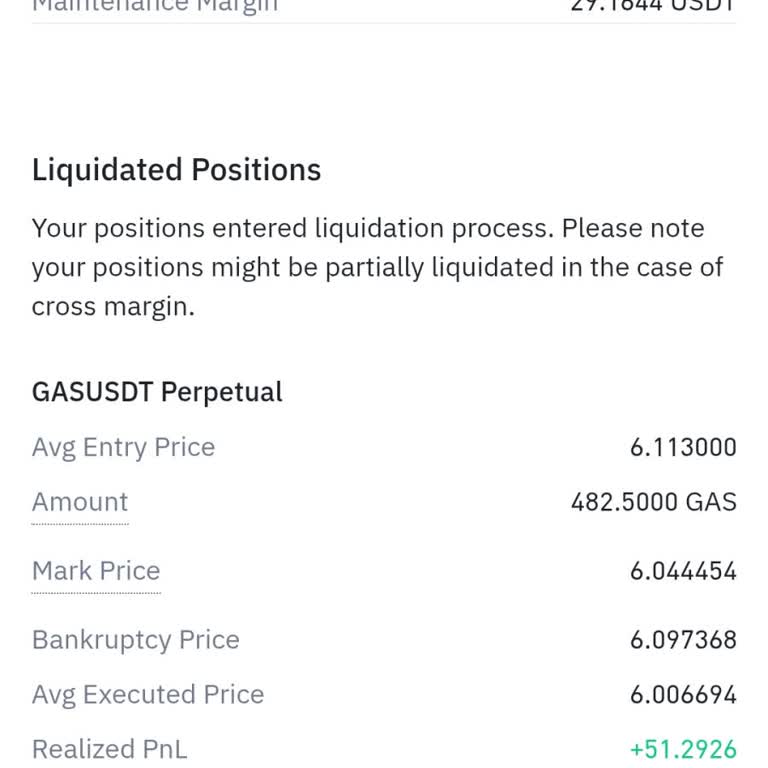768x768 pixels.
Task: Tap the underlined Amount label for info
Action: click(80, 502)
